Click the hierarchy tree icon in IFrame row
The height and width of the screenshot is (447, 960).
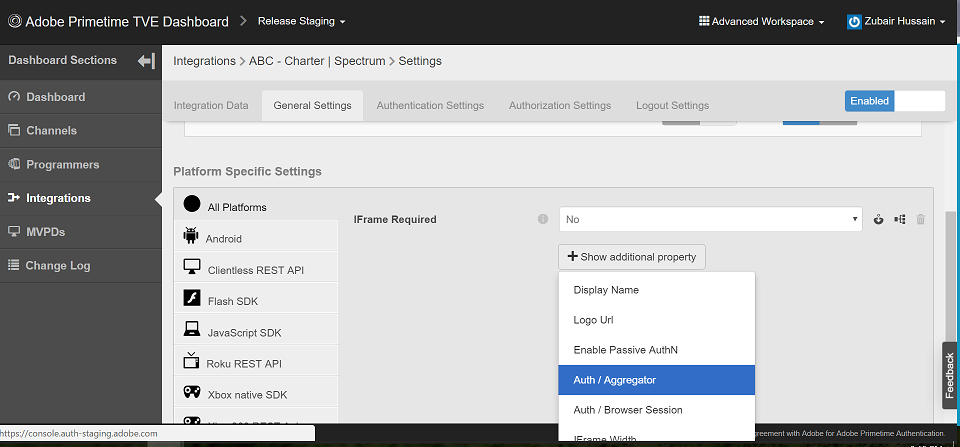tap(900, 219)
